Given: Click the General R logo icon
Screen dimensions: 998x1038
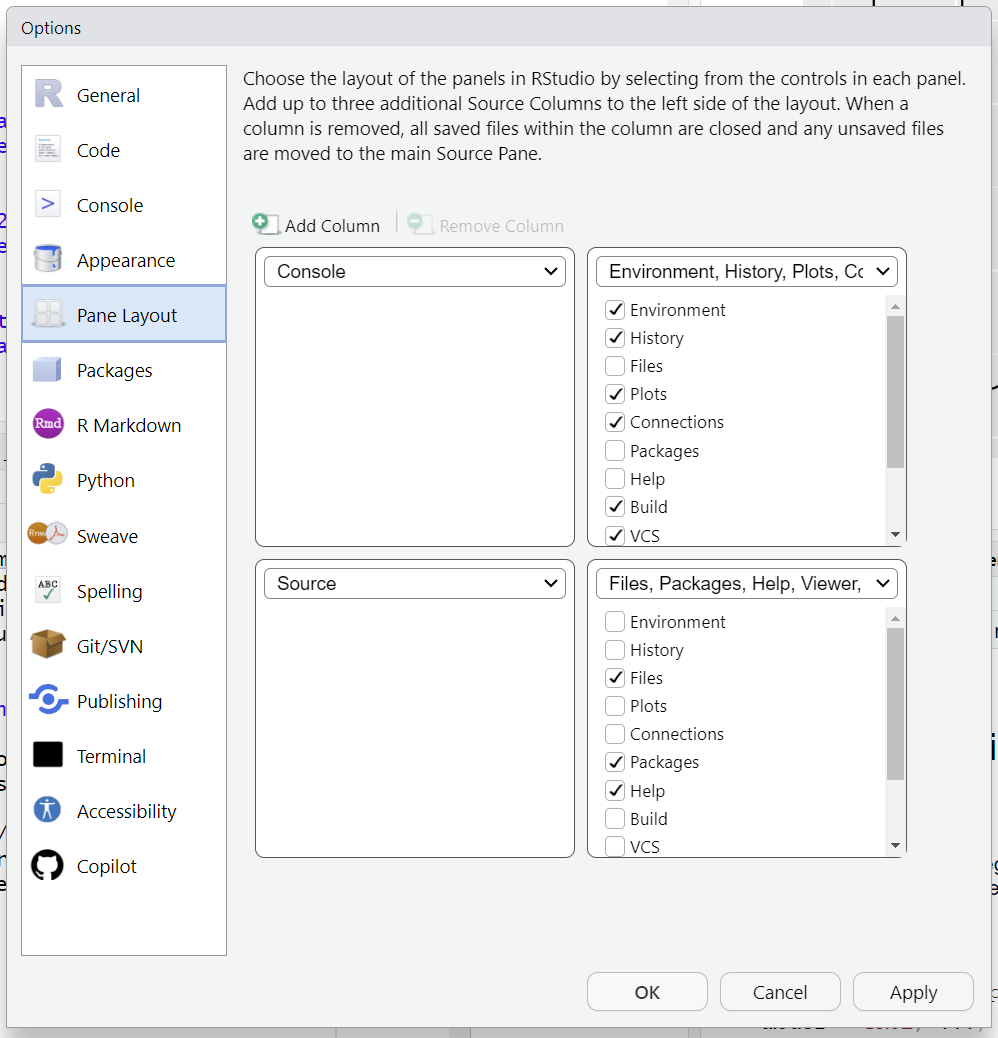Looking at the screenshot, I should click(48, 94).
